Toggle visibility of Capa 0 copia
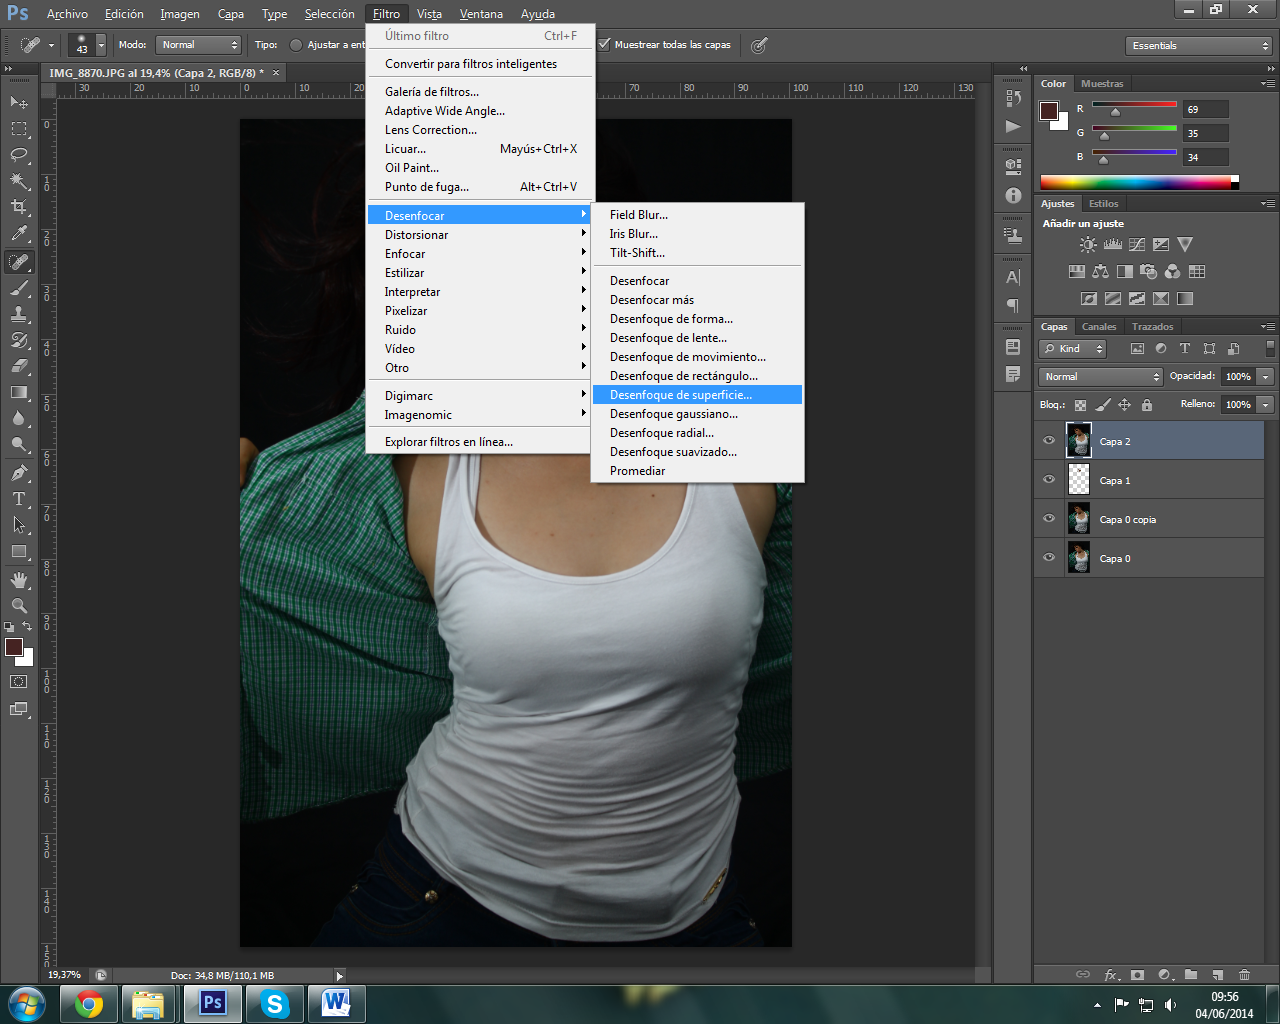 point(1048,519)
